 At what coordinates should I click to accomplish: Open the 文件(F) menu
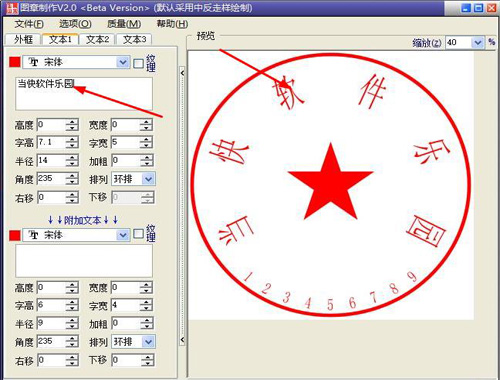coord(29,24)
